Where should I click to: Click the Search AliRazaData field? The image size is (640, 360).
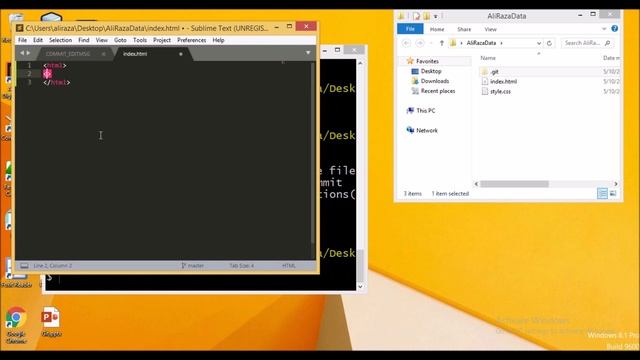pos(588,43)
